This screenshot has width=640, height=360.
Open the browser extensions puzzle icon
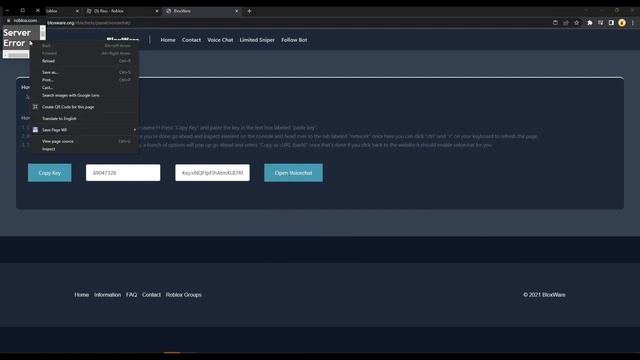589,23
